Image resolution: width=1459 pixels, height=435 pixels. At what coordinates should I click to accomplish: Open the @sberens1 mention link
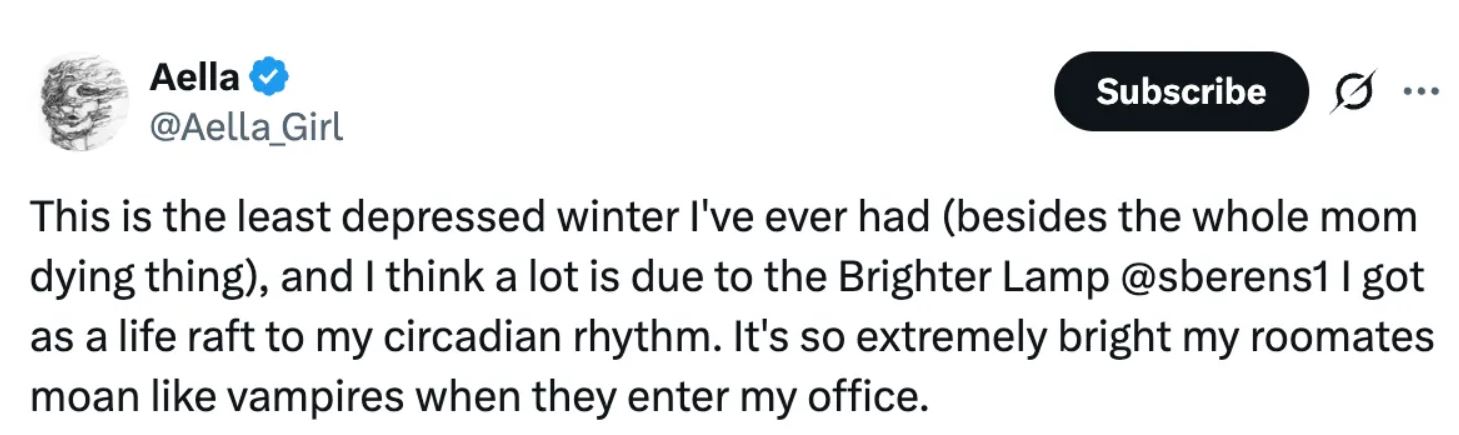(1205, 277)
